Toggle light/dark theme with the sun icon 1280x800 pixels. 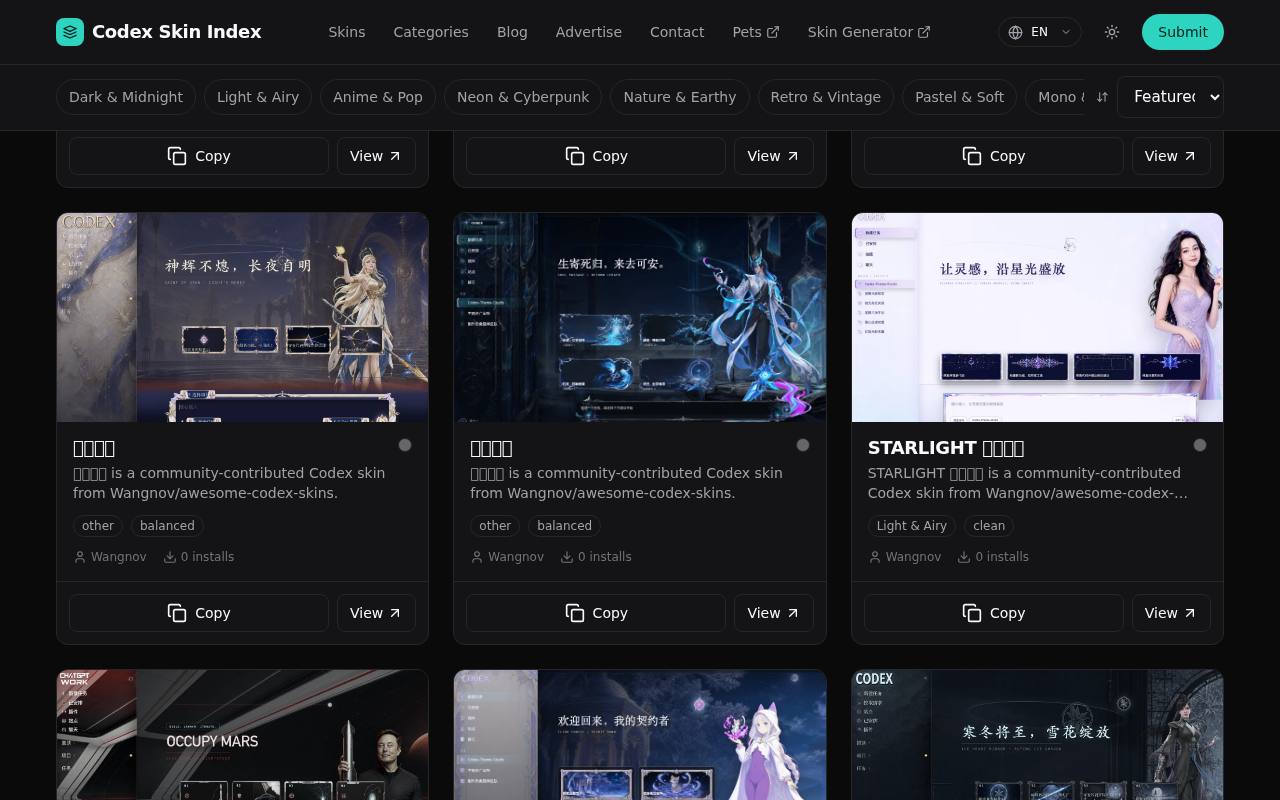coord(1112,32)
